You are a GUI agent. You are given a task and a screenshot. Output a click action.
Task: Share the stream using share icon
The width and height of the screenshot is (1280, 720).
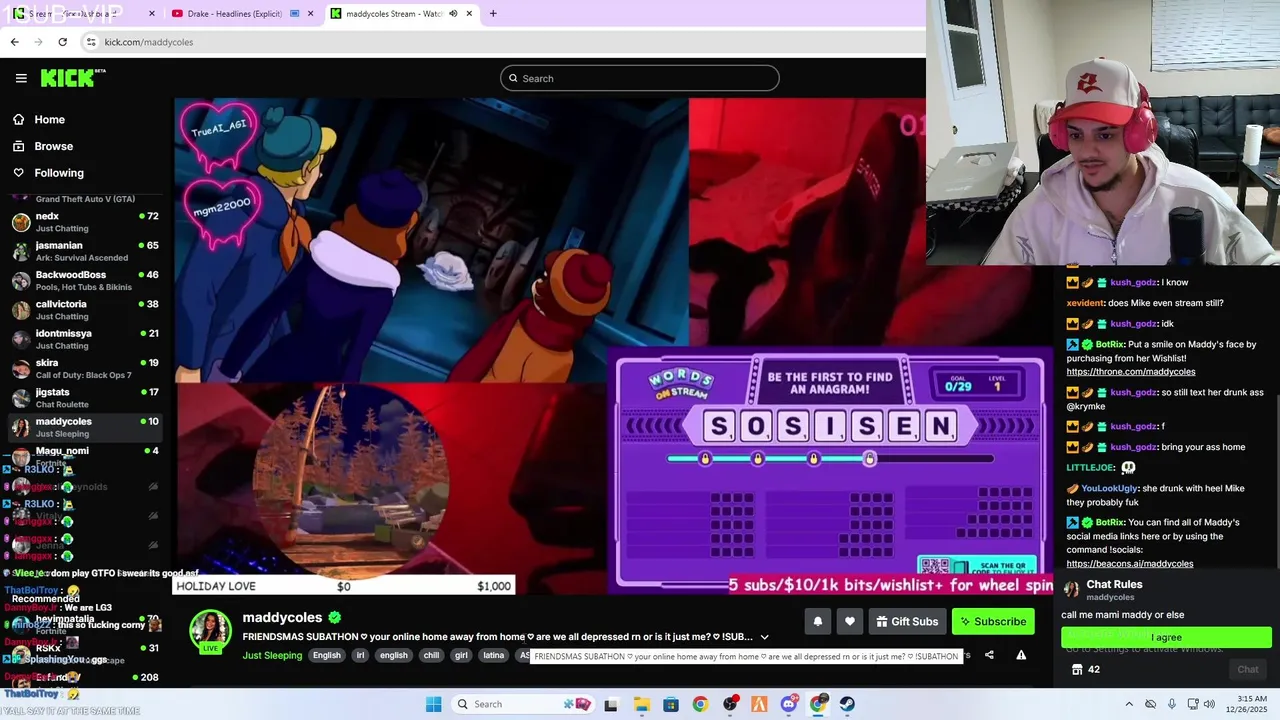click(x=989, y=655)
